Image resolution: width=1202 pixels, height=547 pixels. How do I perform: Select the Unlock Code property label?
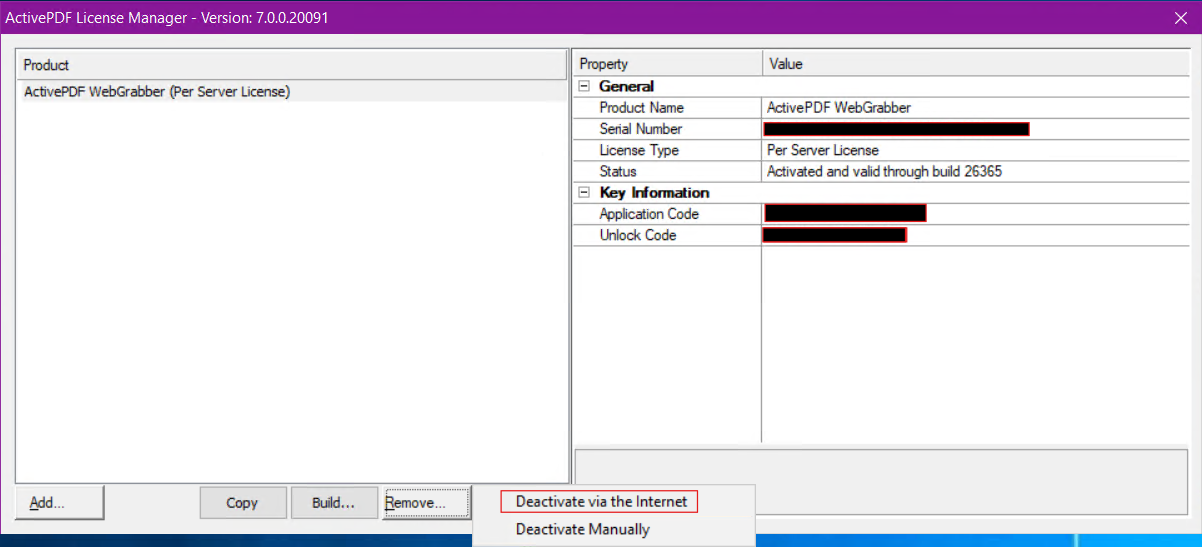638,235
